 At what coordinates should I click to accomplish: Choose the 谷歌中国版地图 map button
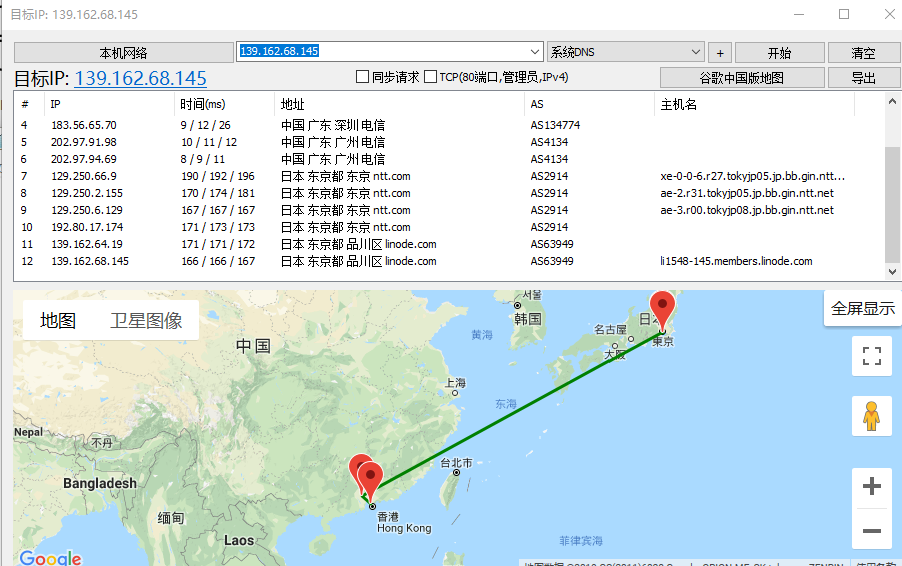(742, 78)
